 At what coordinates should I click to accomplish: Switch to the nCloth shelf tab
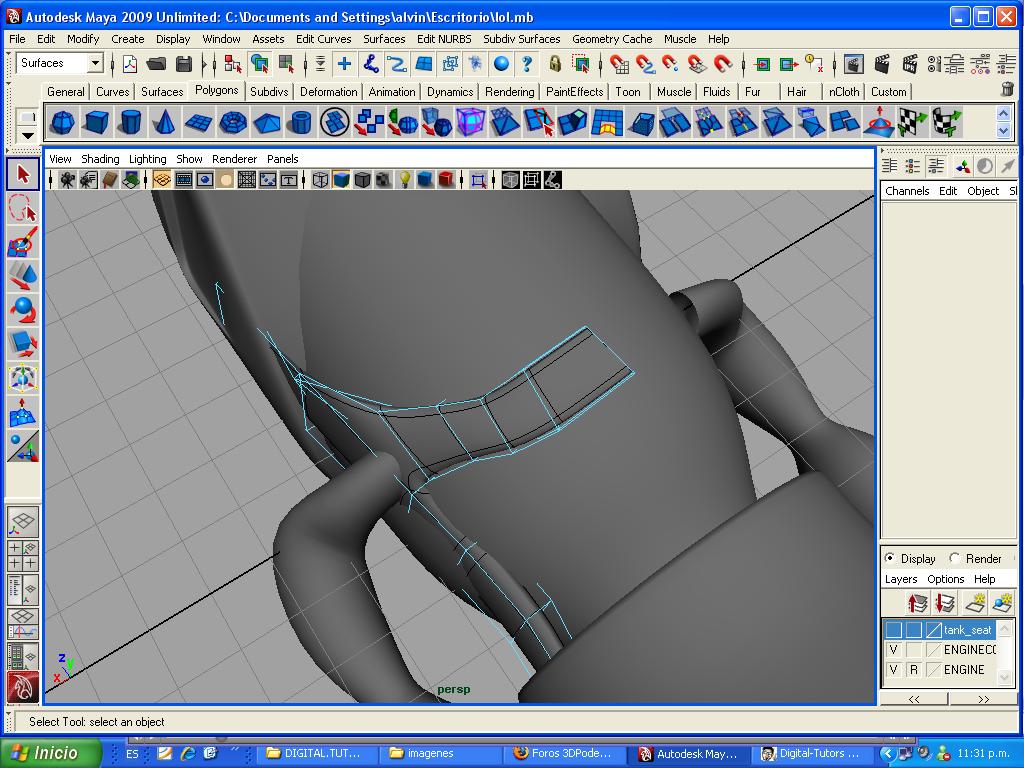click(844, 91)
